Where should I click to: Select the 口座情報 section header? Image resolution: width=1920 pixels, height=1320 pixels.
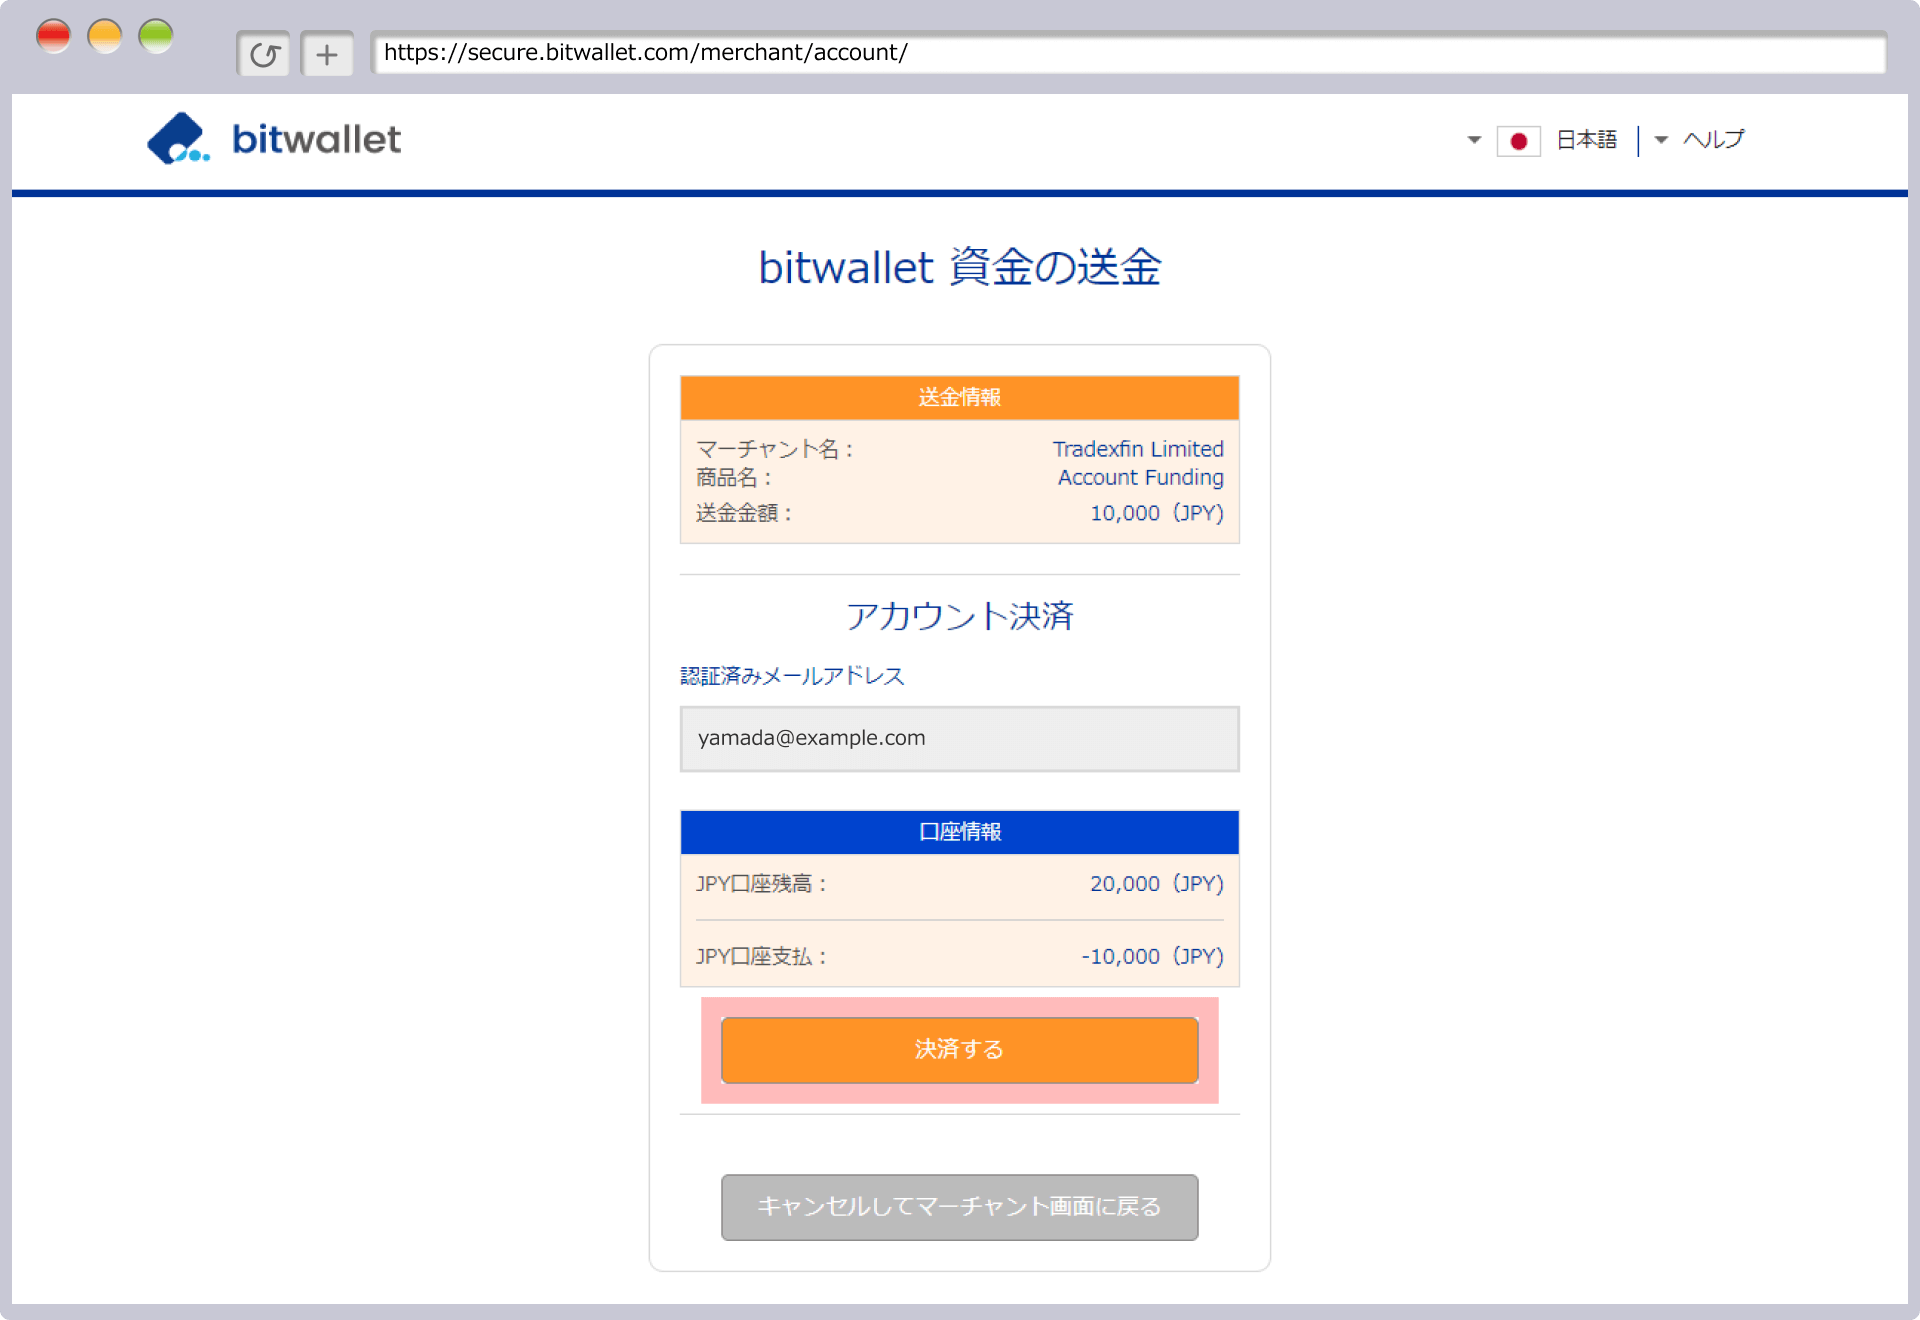tap(959, 831)
